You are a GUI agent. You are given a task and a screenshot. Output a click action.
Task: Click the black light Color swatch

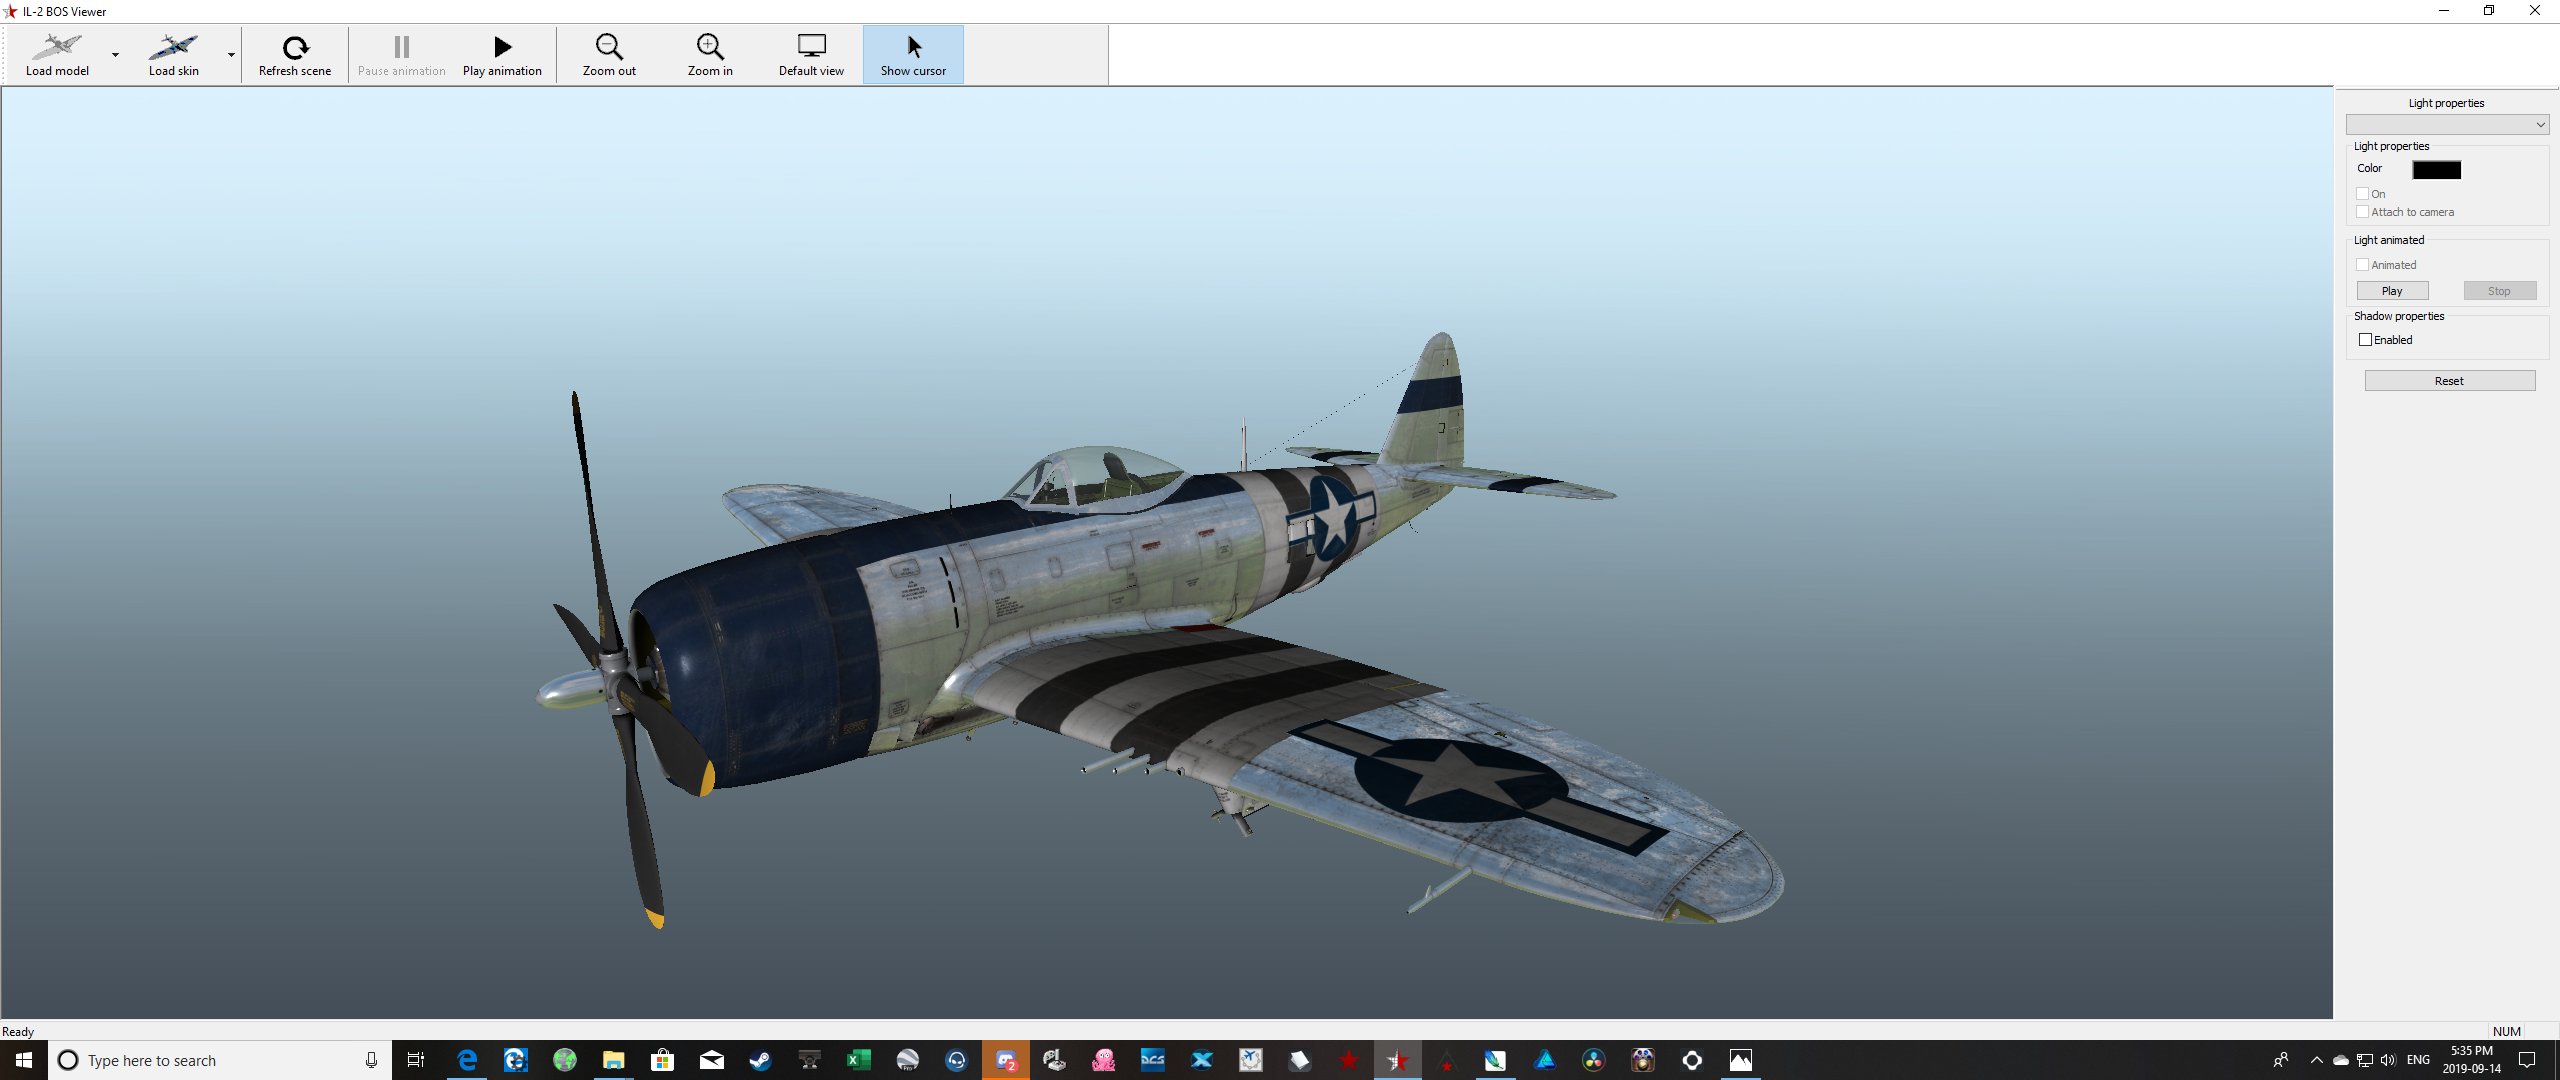[2436, 170]
